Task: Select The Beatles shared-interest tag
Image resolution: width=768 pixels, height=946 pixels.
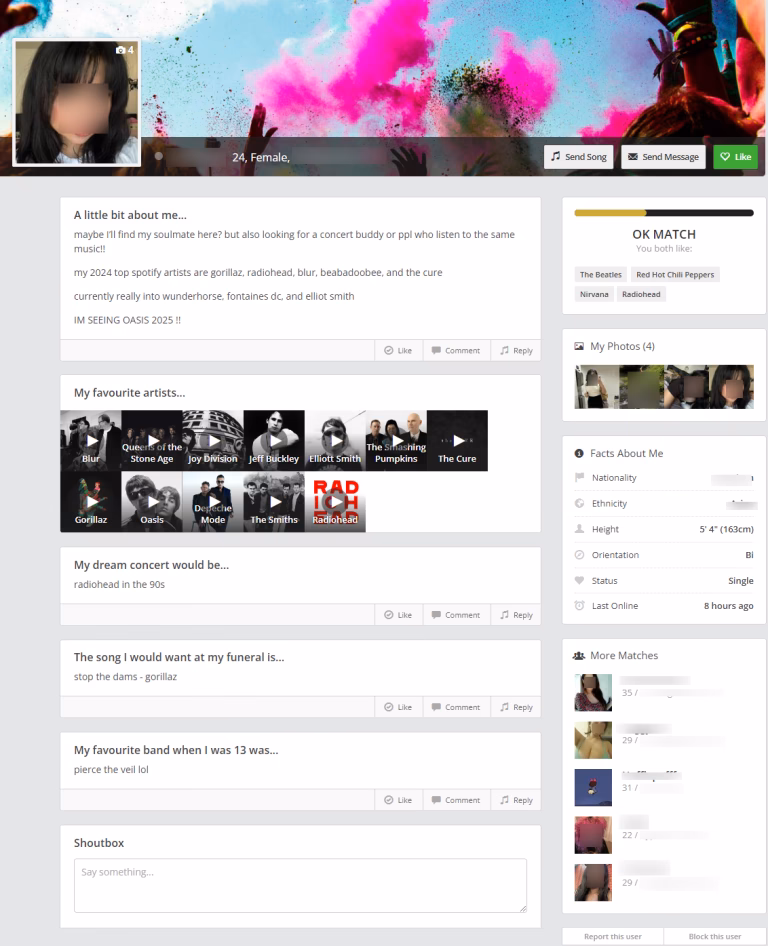Action: coord(601,274)
